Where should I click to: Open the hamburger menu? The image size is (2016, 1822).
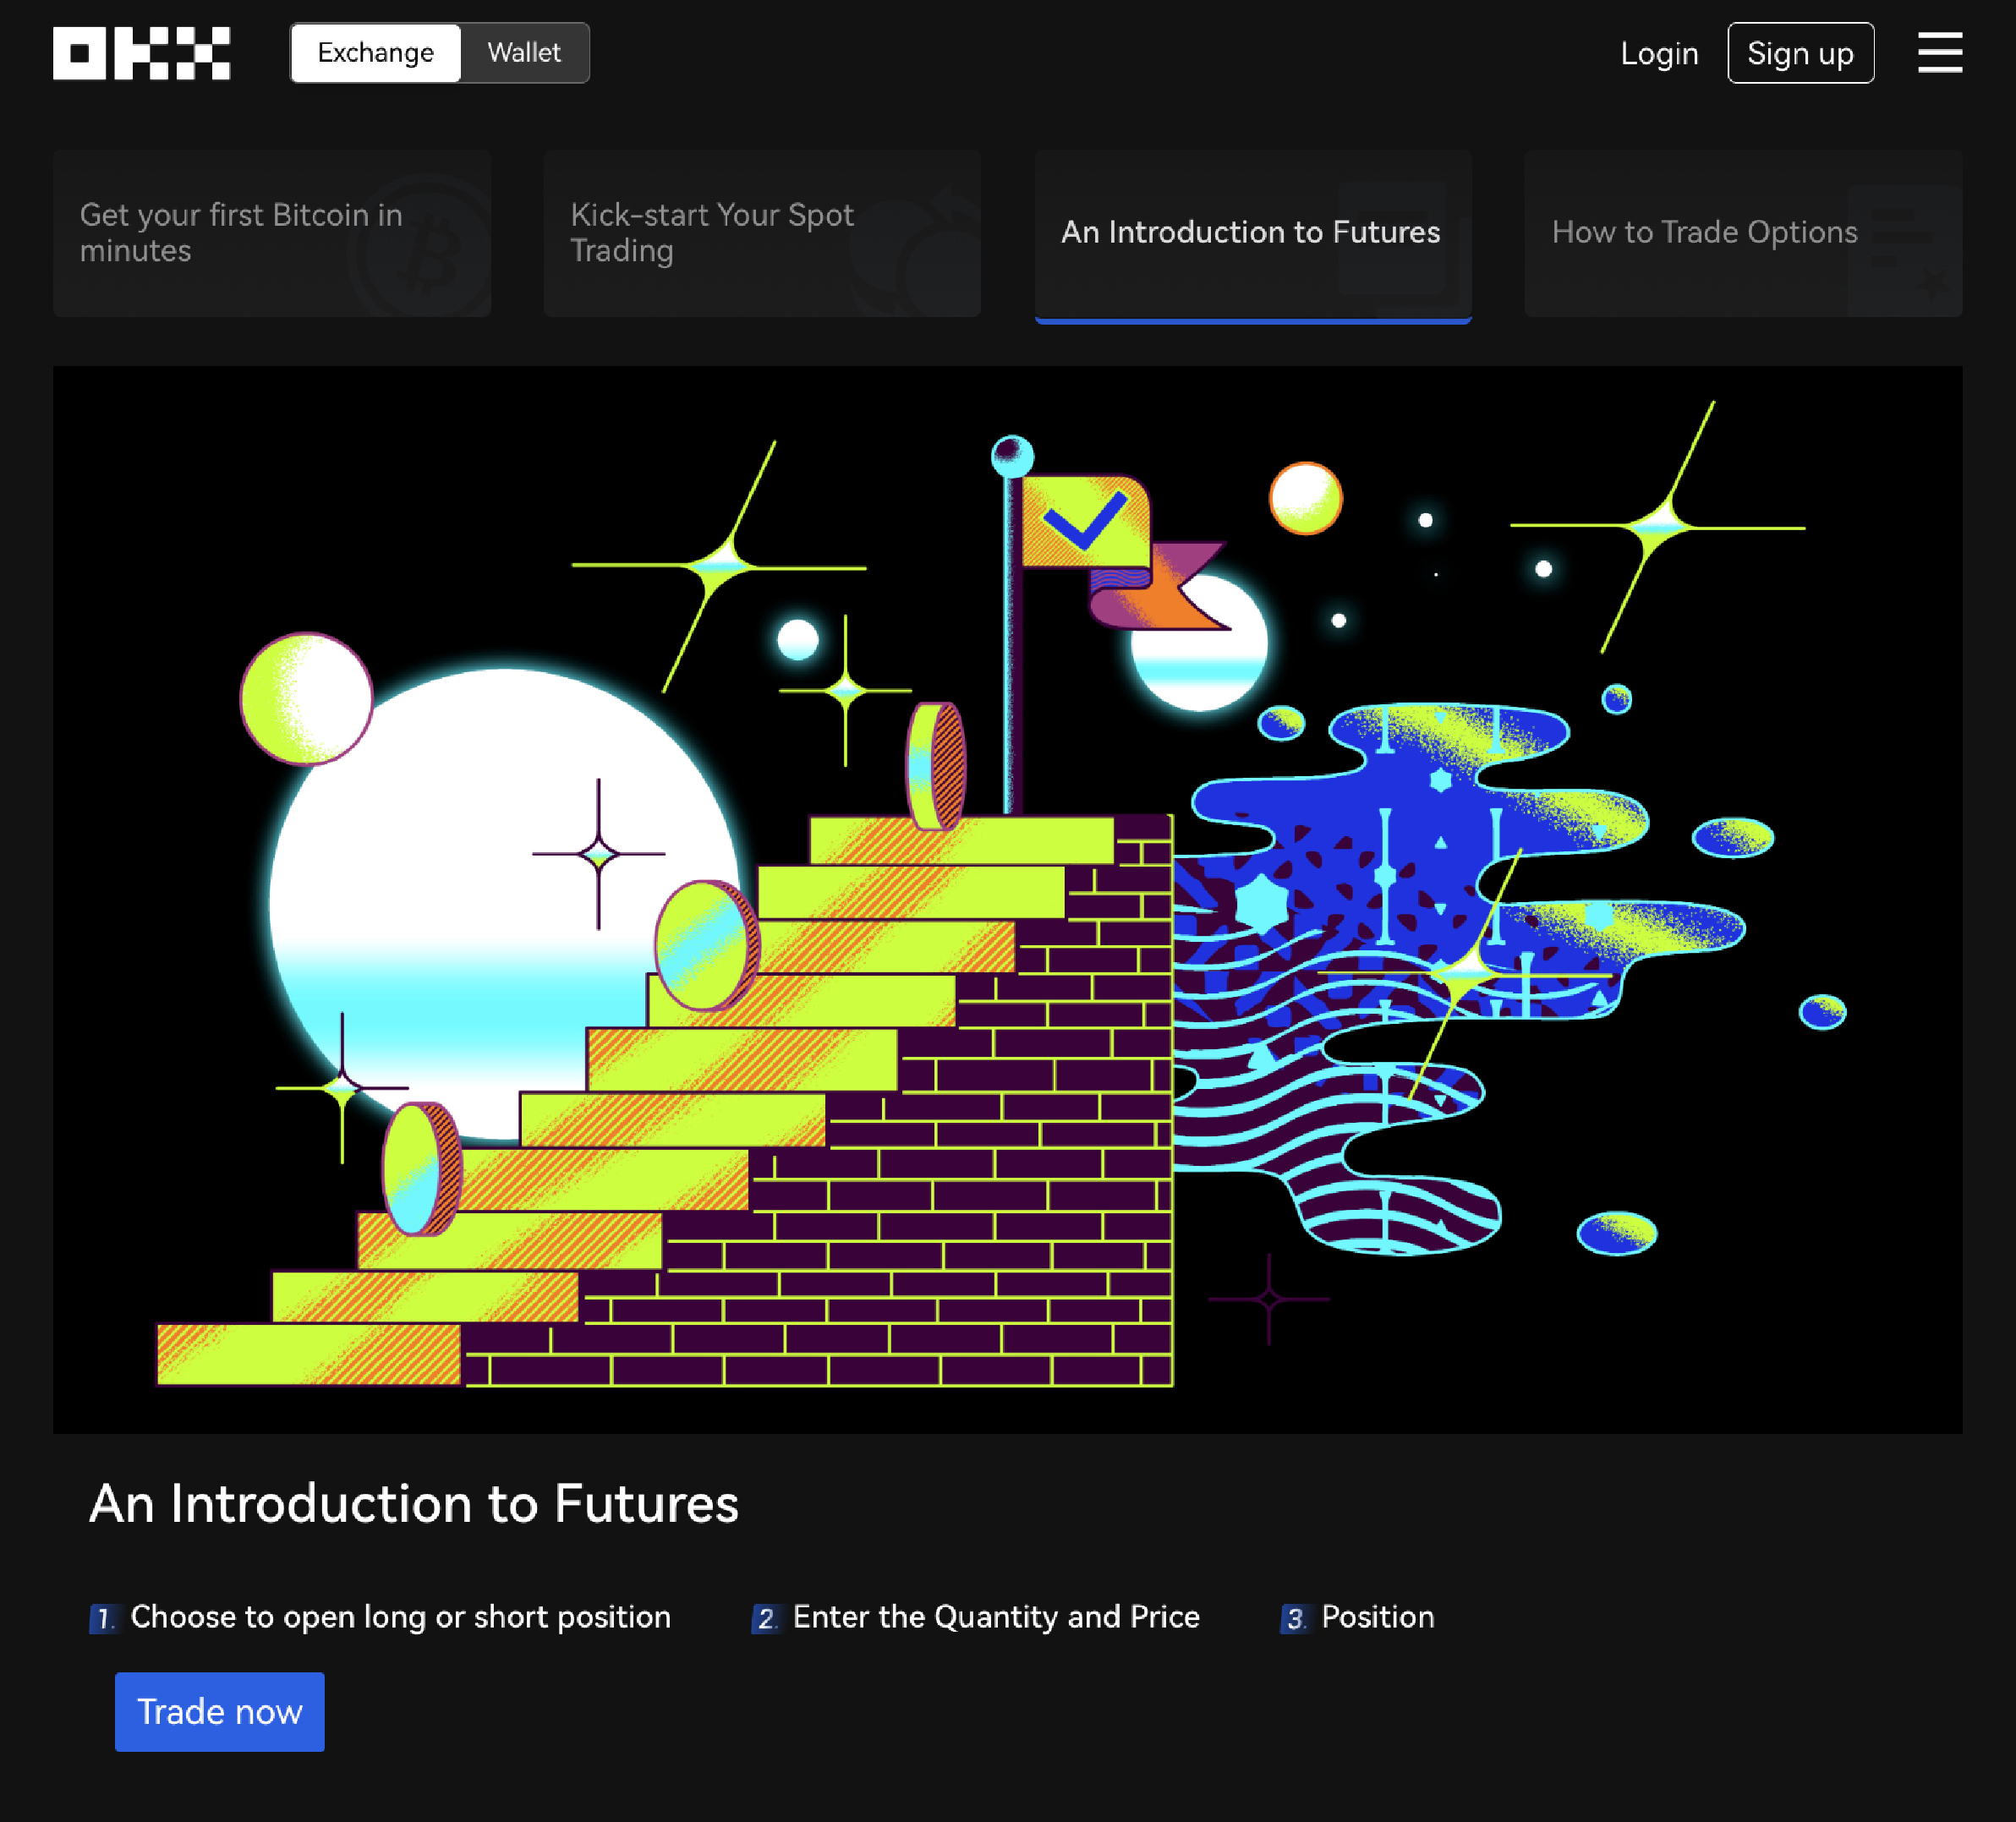point(1939,53)
